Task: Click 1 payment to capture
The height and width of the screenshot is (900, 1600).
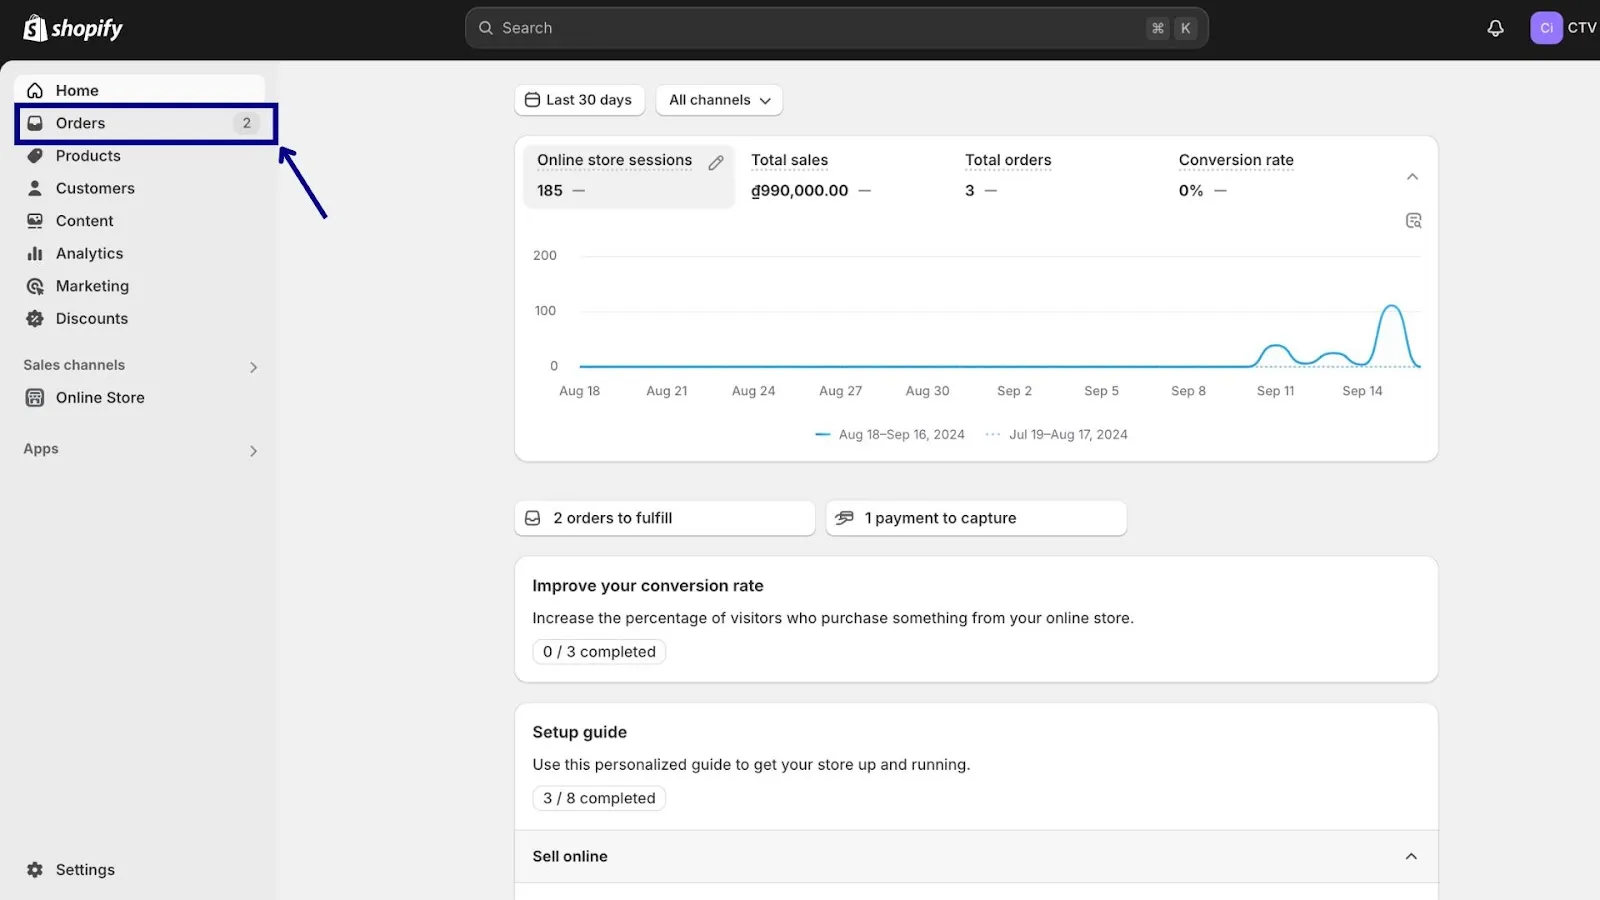Action: point(976,518)
